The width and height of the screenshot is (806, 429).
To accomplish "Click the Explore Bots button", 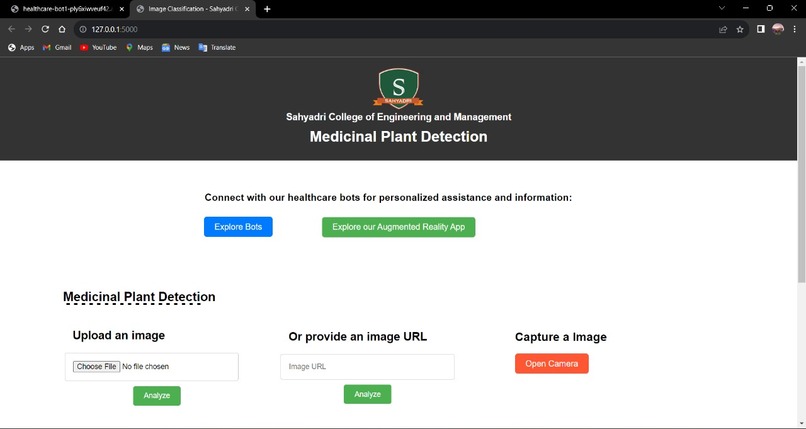I will coord(238,227).
